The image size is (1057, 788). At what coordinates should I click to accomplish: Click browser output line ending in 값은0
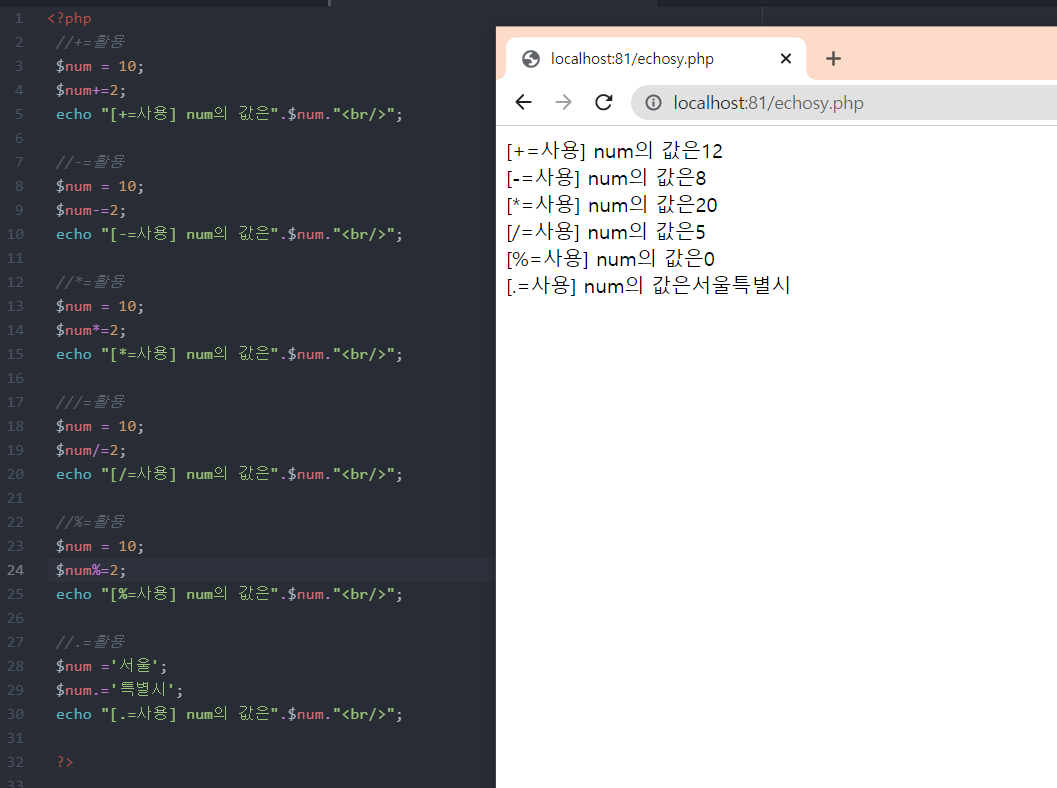[610, 259]
